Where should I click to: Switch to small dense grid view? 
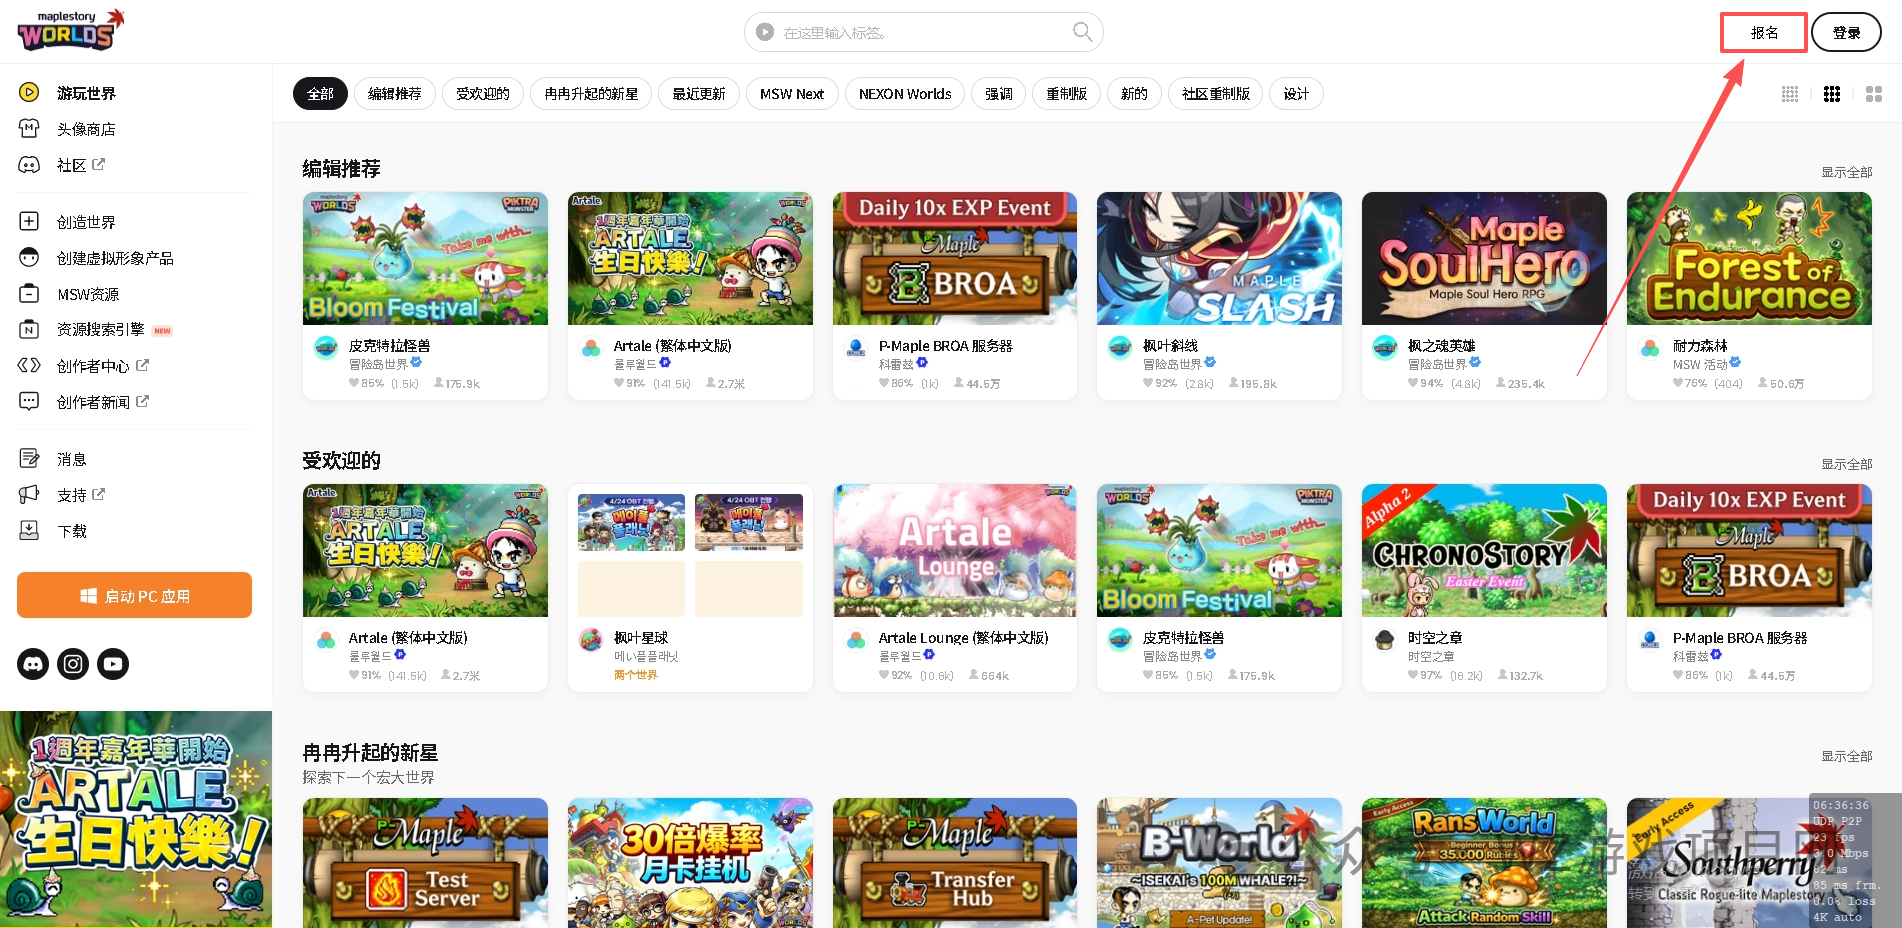1790,94
